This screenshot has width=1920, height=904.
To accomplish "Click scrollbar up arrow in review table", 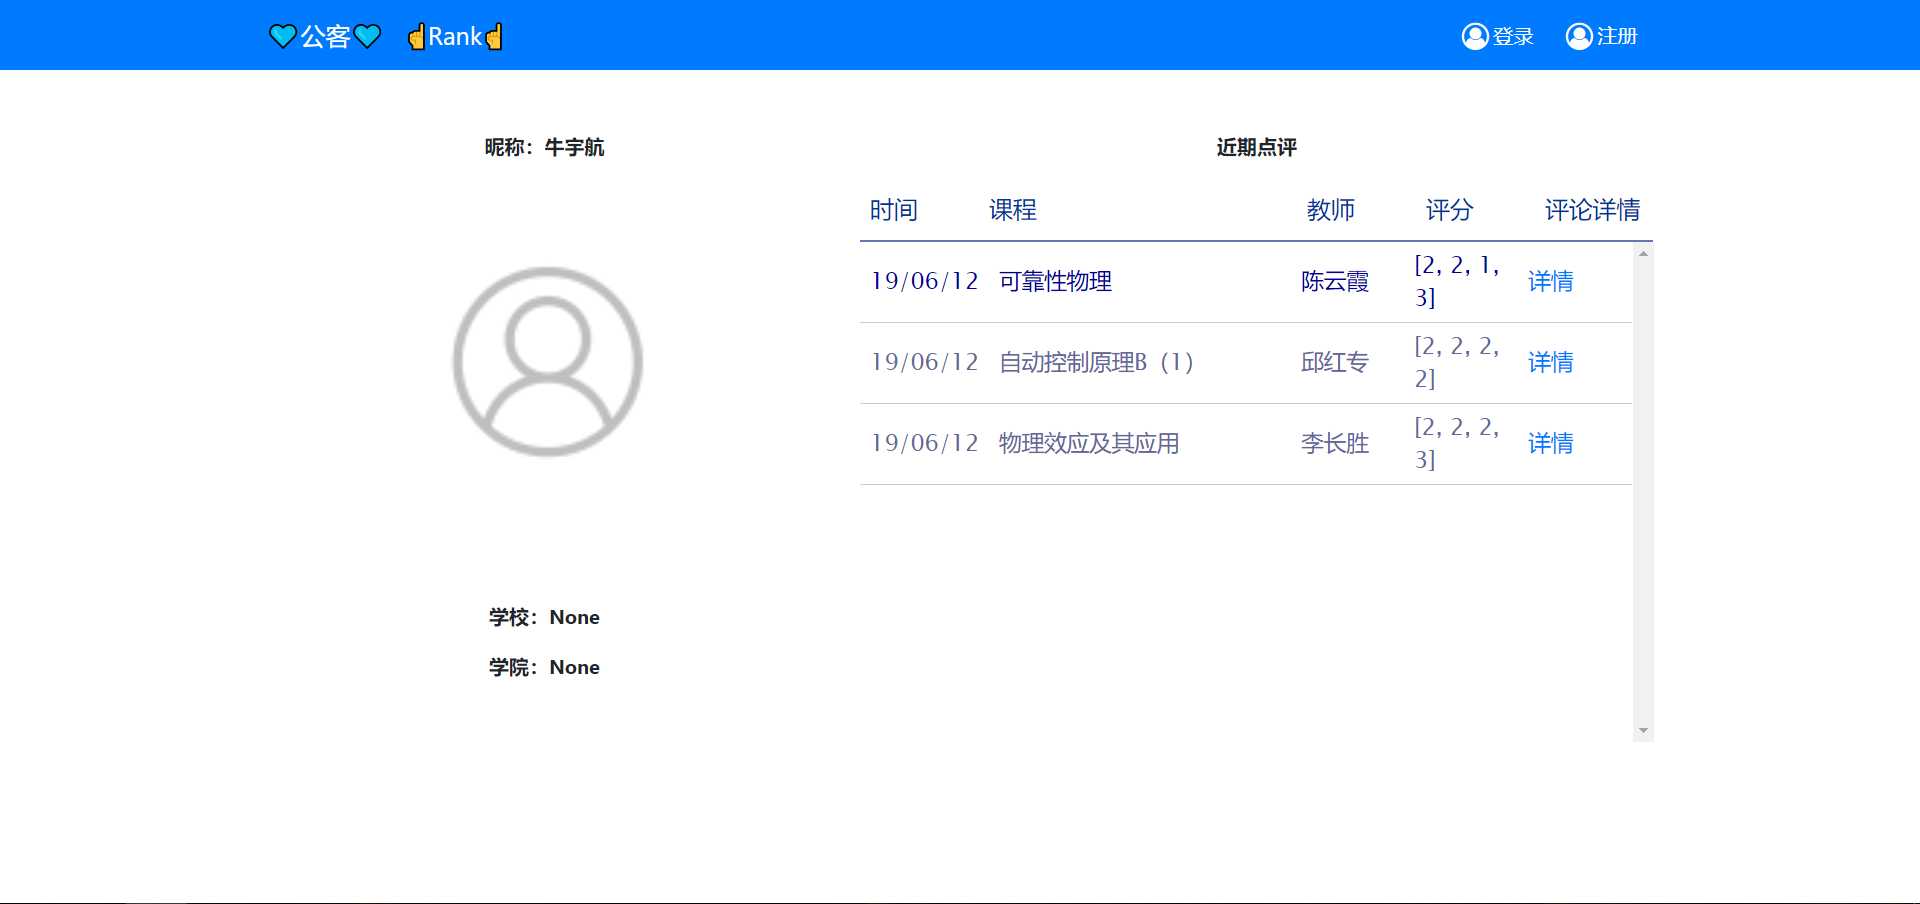I will (1643, 254).
